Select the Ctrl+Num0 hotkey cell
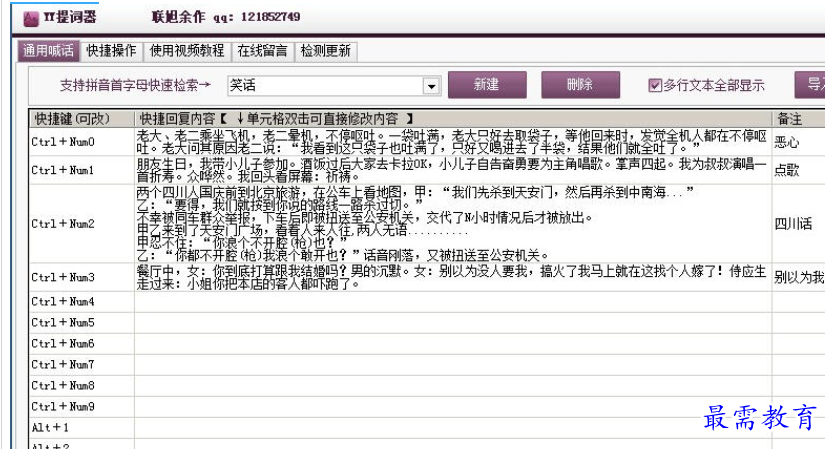 [x=82, y=142]
